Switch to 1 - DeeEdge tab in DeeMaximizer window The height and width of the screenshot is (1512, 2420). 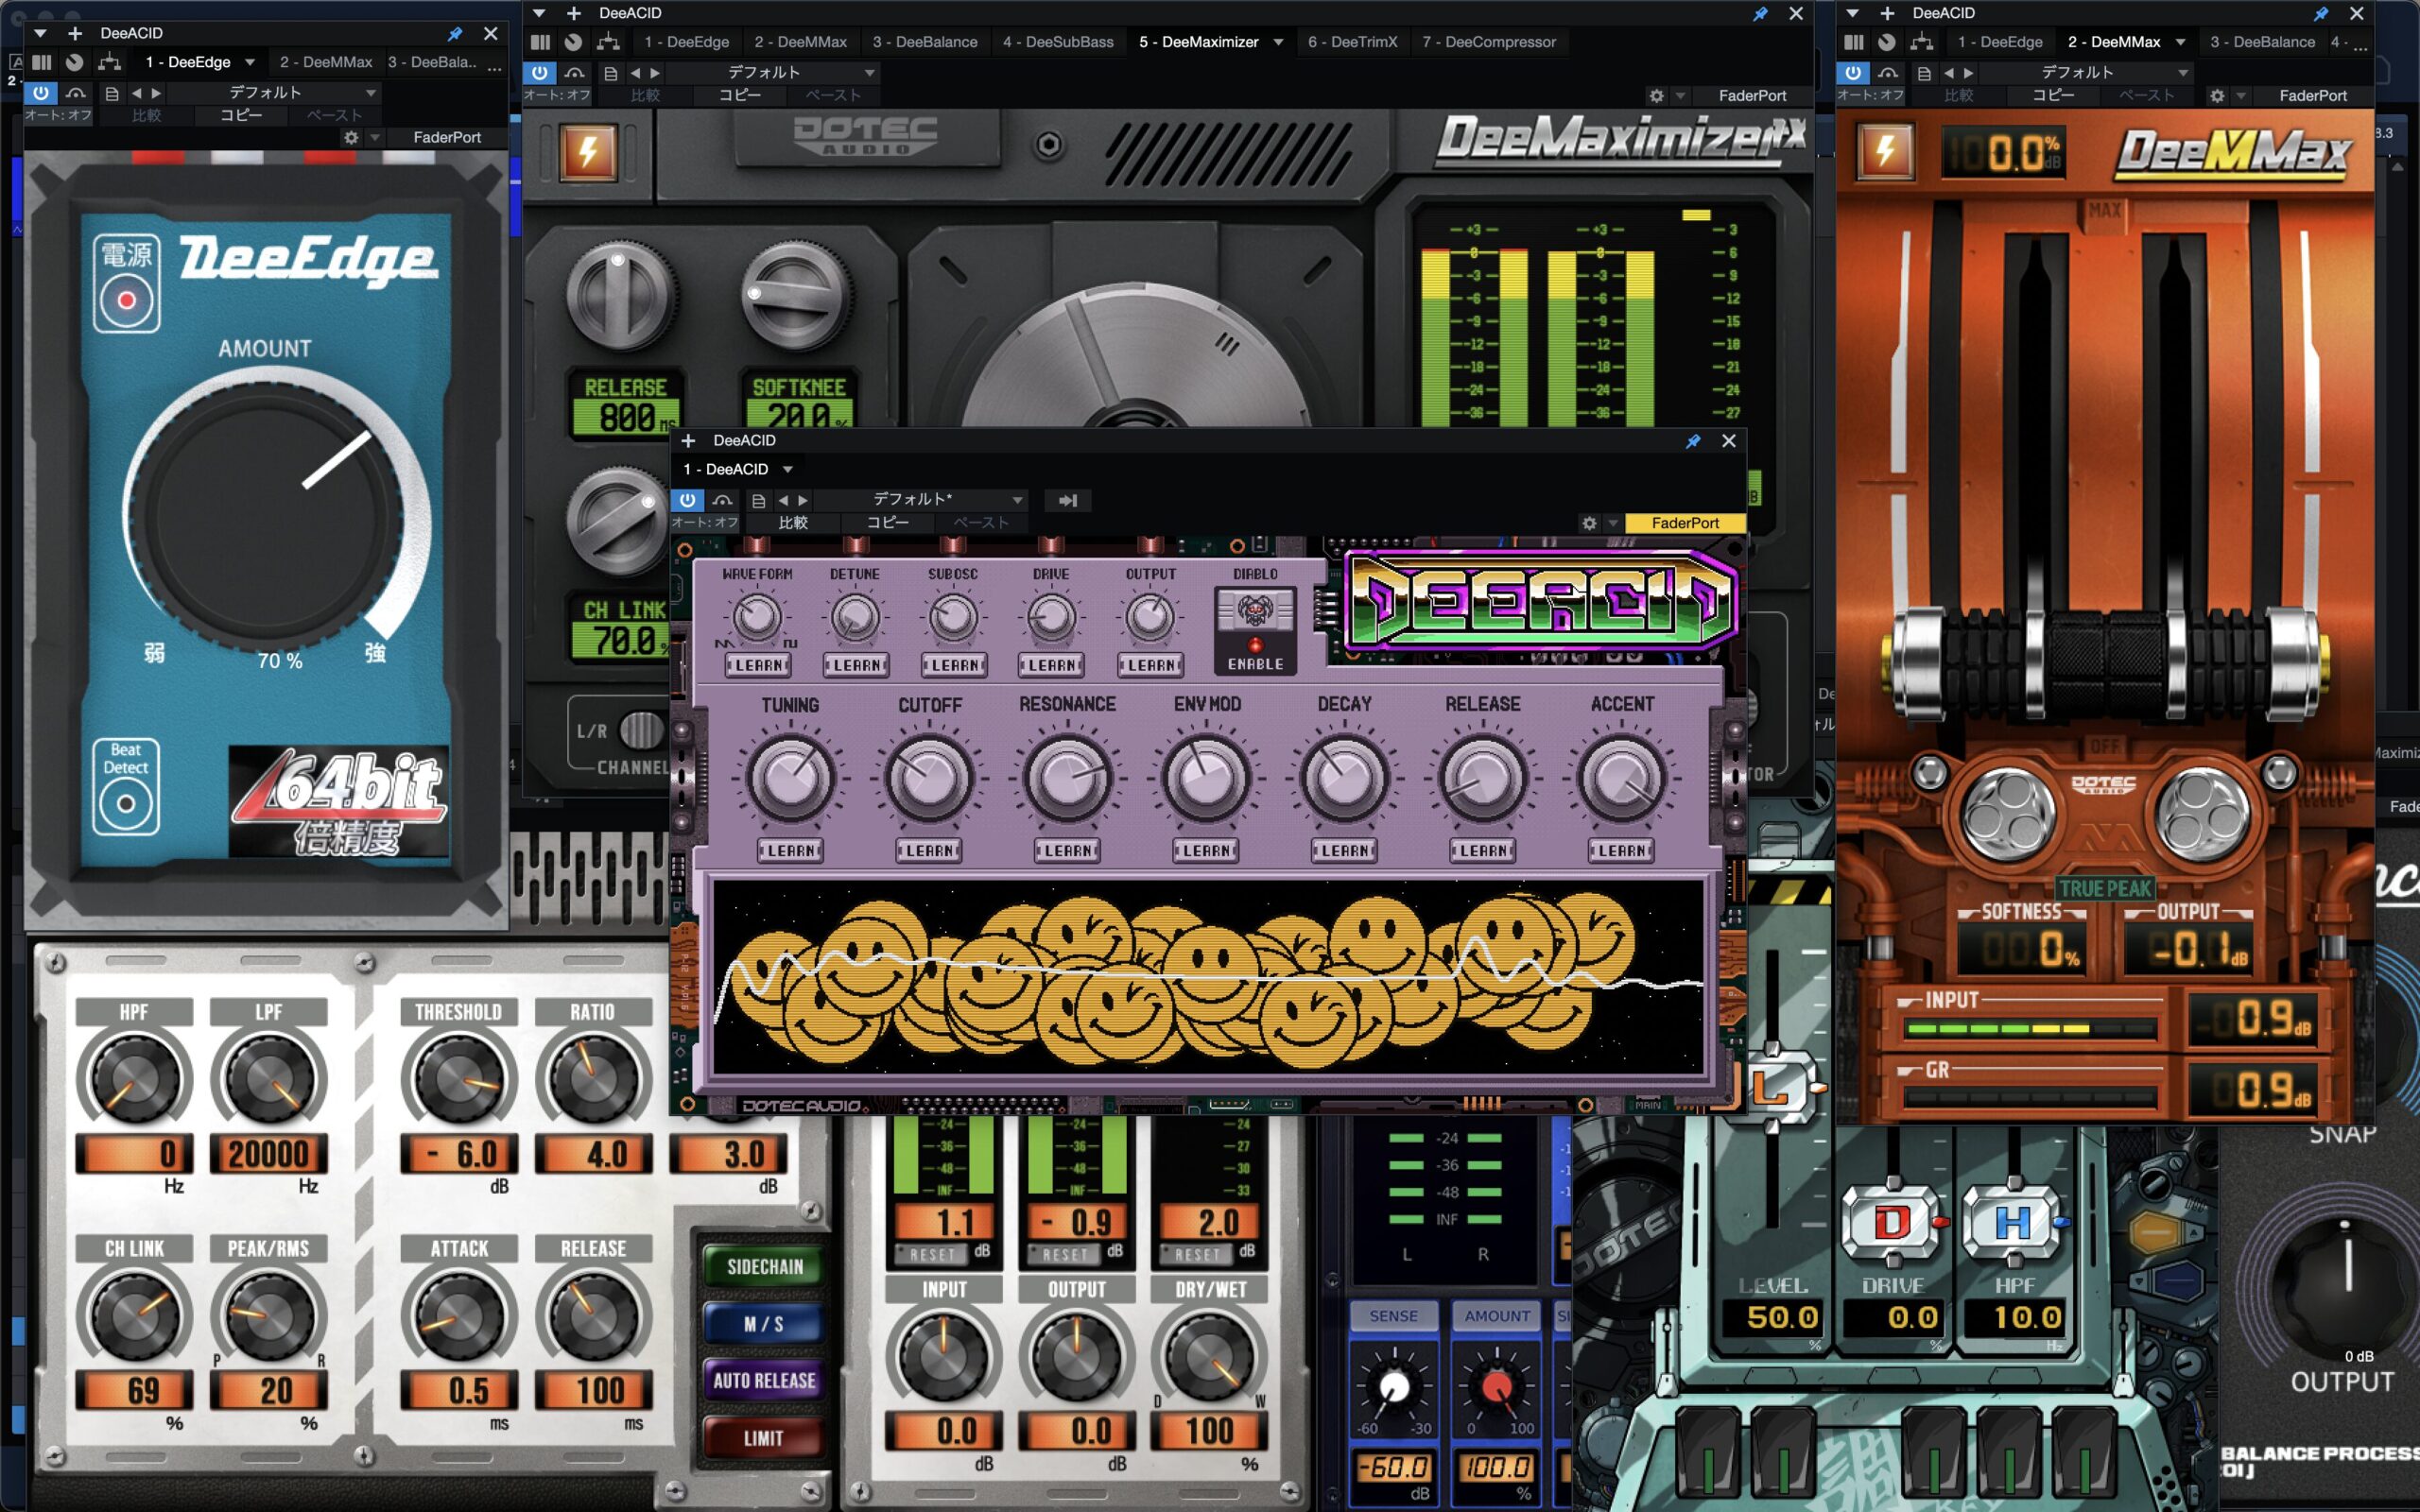(686, 42)
